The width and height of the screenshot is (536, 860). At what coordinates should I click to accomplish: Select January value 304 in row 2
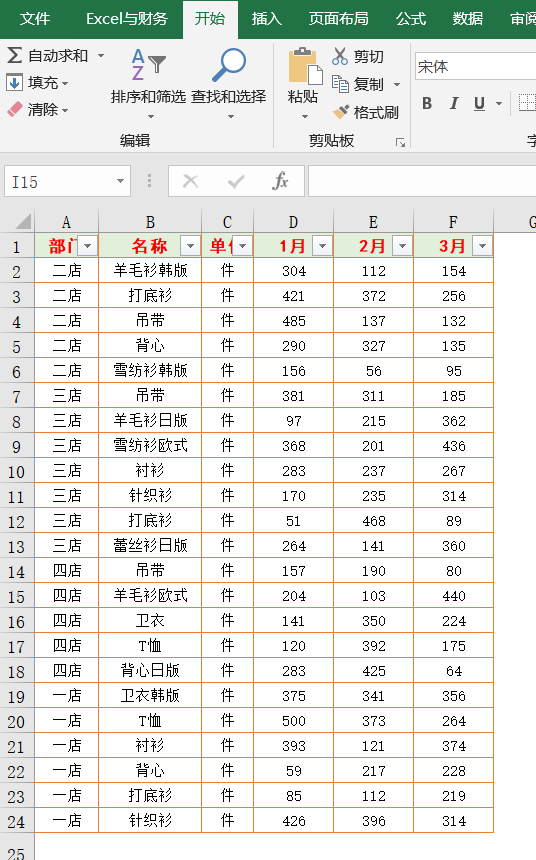pos(294,270)
